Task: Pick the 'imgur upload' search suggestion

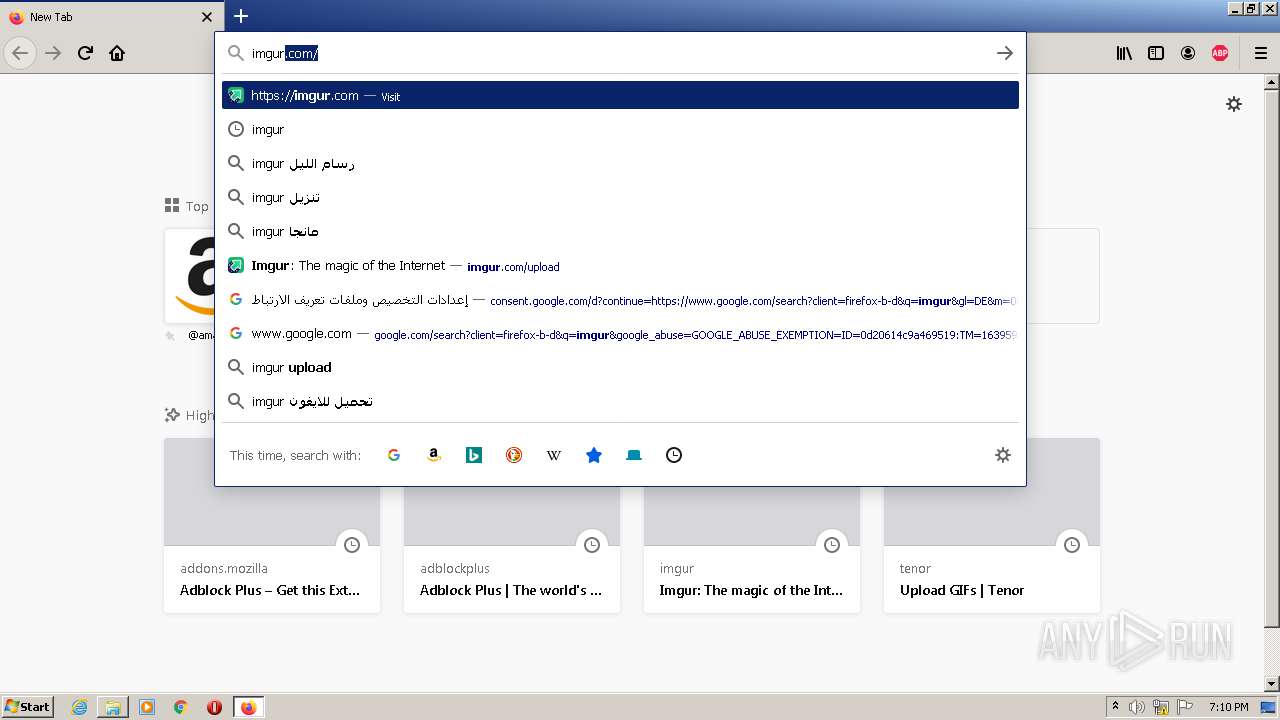Action: (620, 367)
